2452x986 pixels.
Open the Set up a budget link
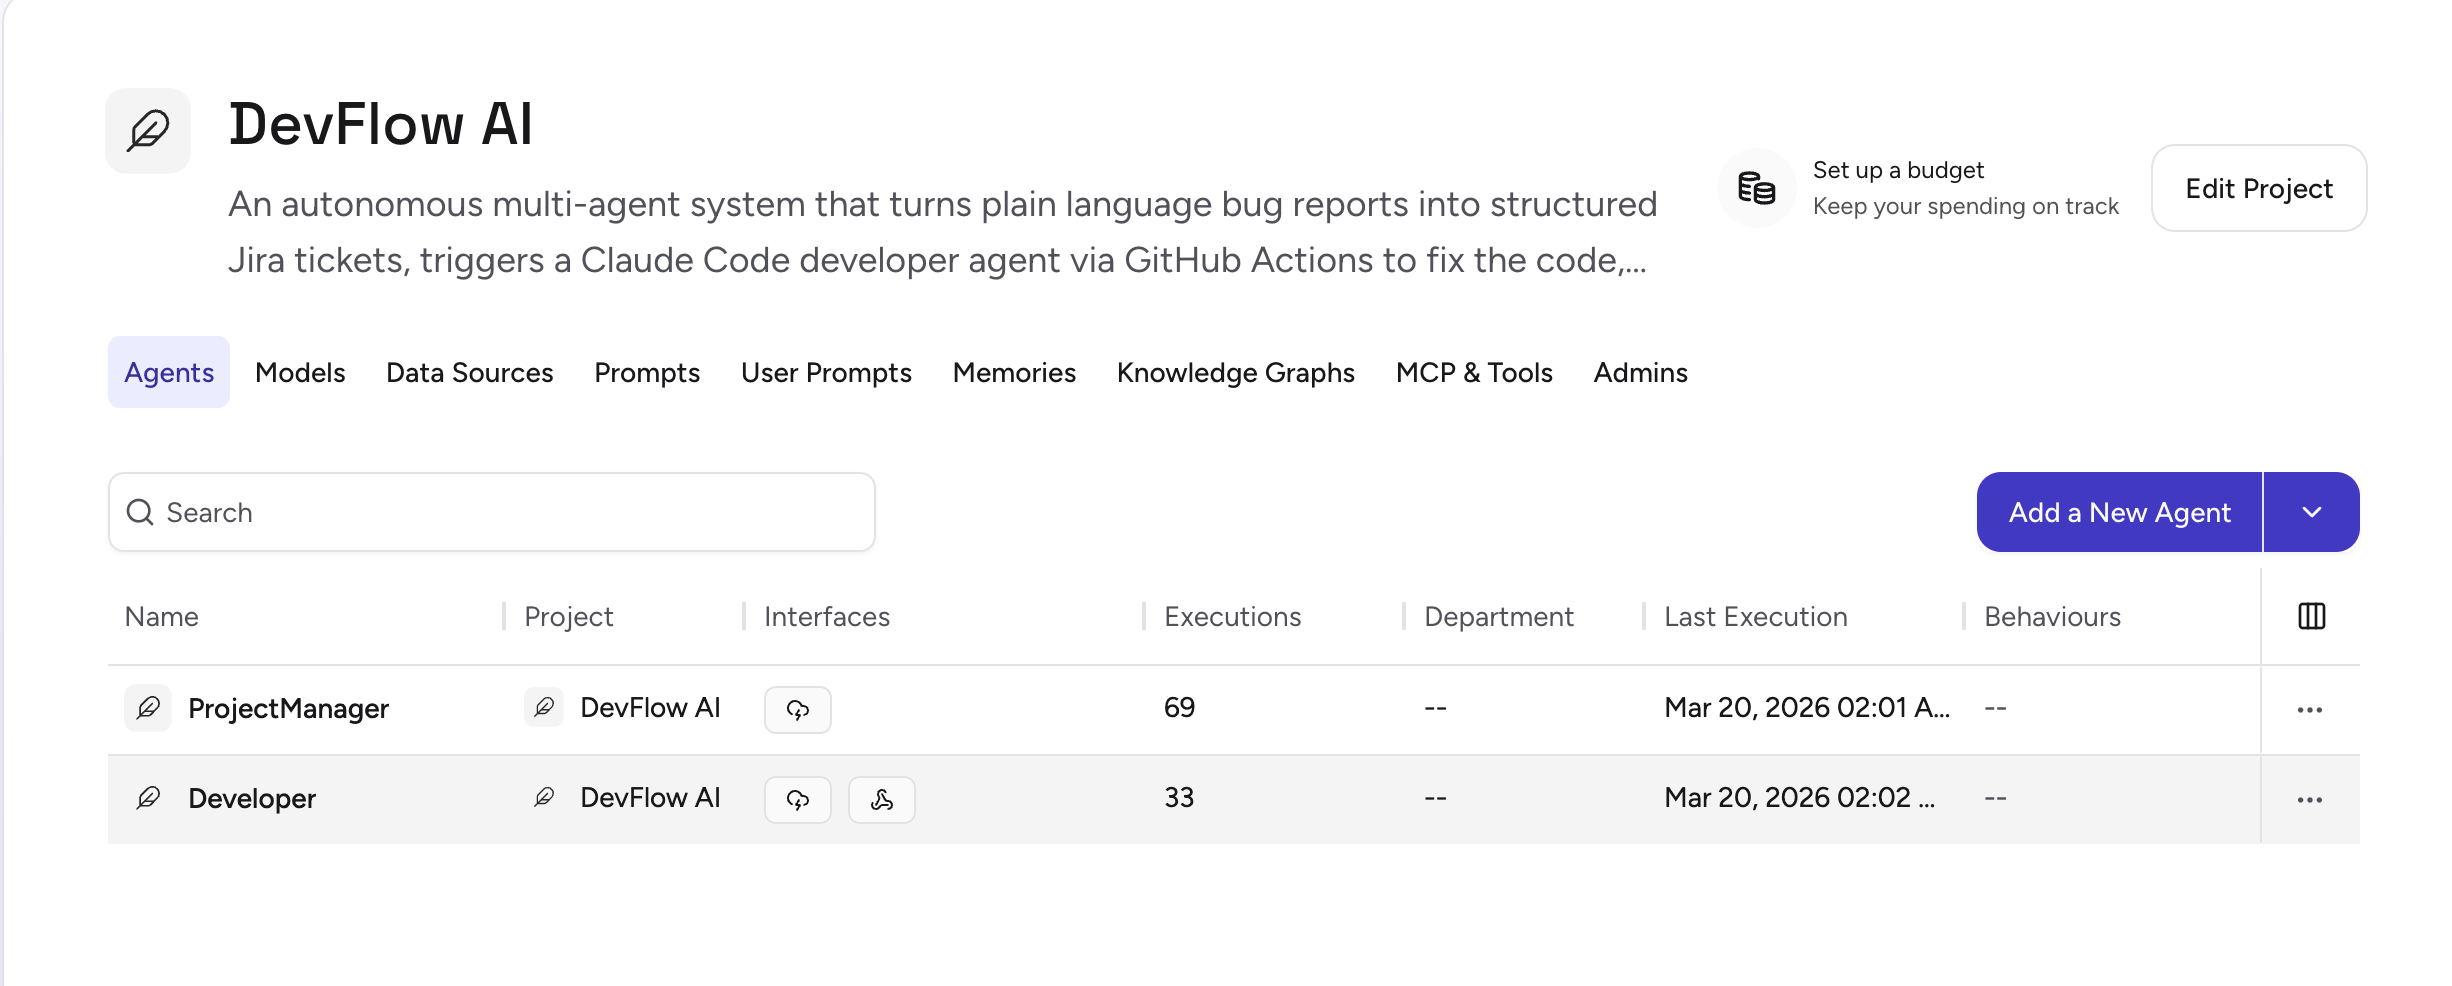pos(1897,170)
